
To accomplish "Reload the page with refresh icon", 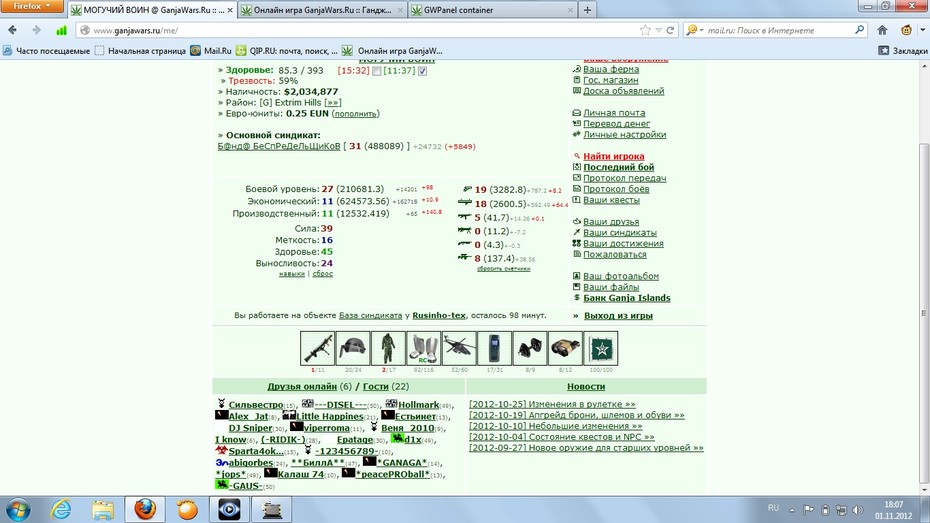I will (x=670, y=30).
